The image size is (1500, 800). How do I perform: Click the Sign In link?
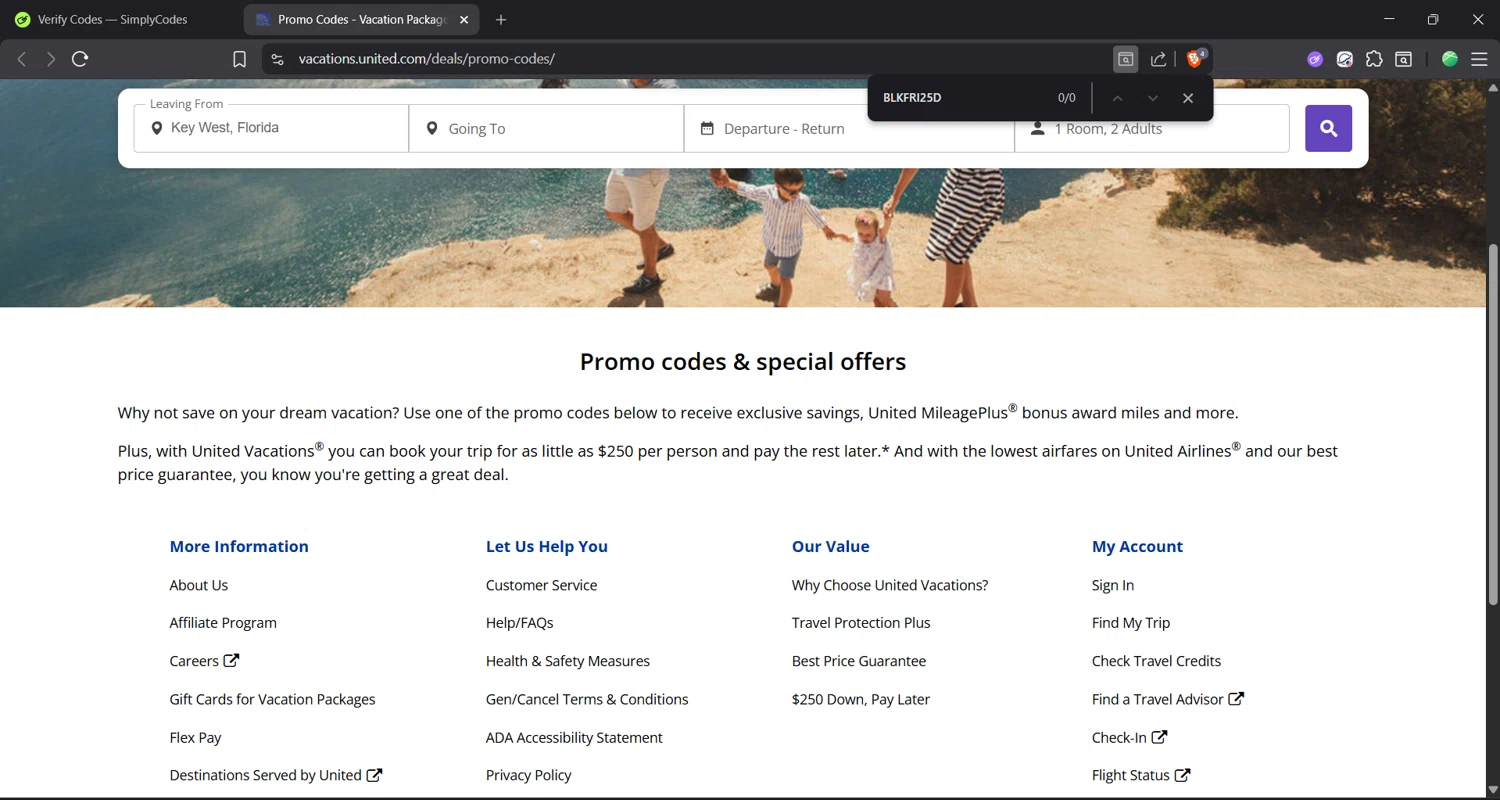pyautogui.click(x=1113, y=585)
